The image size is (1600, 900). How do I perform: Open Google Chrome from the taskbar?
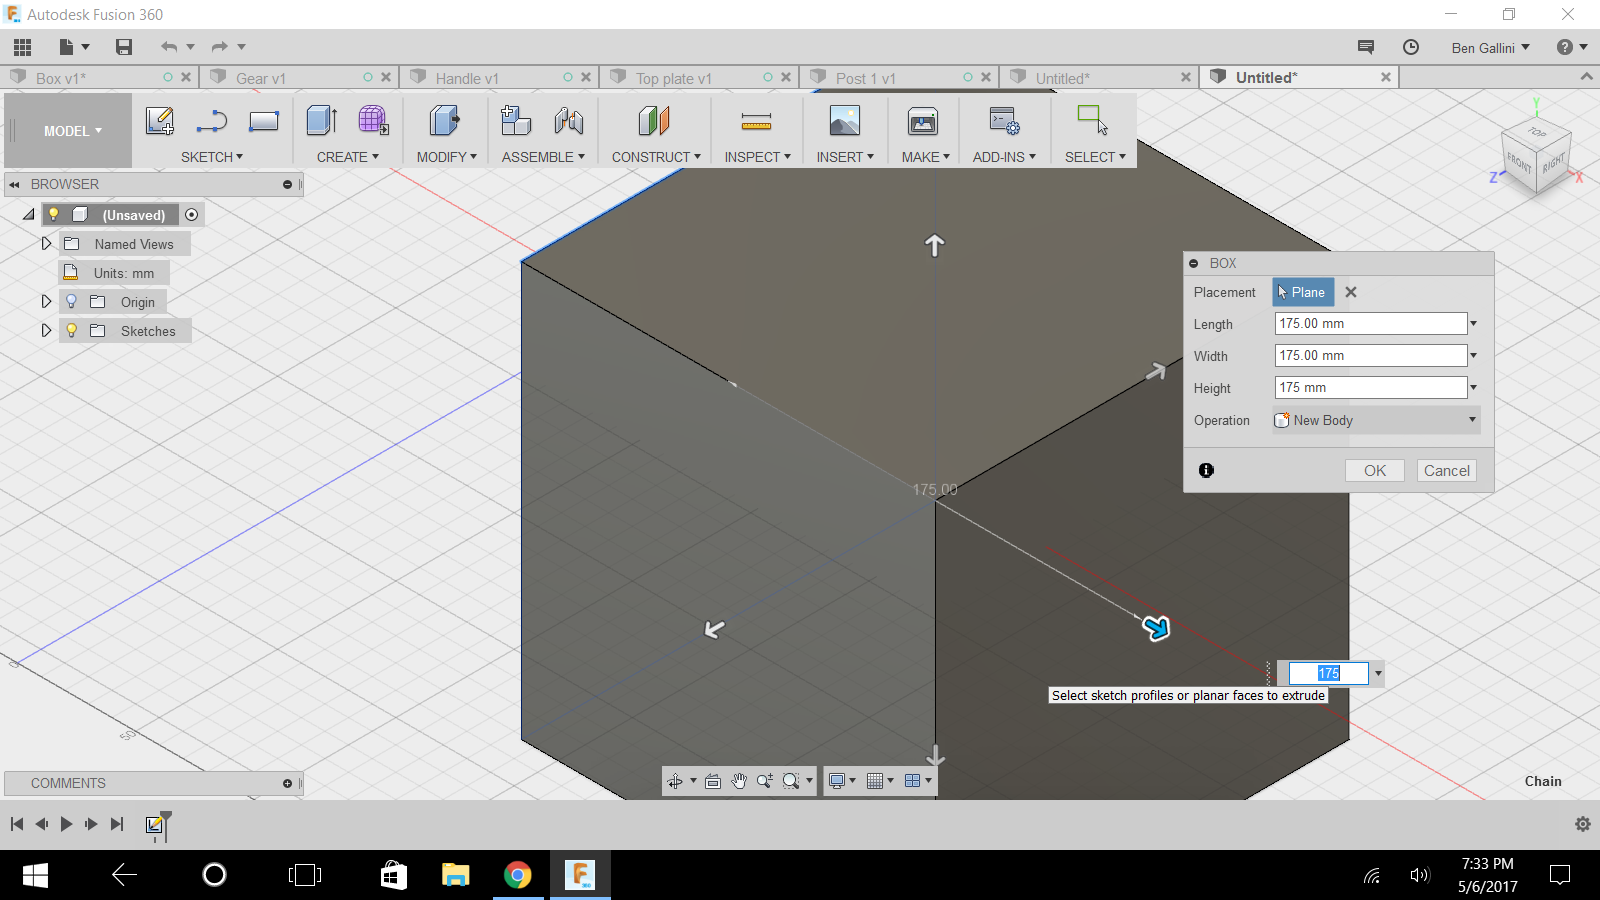click(518, 875)
